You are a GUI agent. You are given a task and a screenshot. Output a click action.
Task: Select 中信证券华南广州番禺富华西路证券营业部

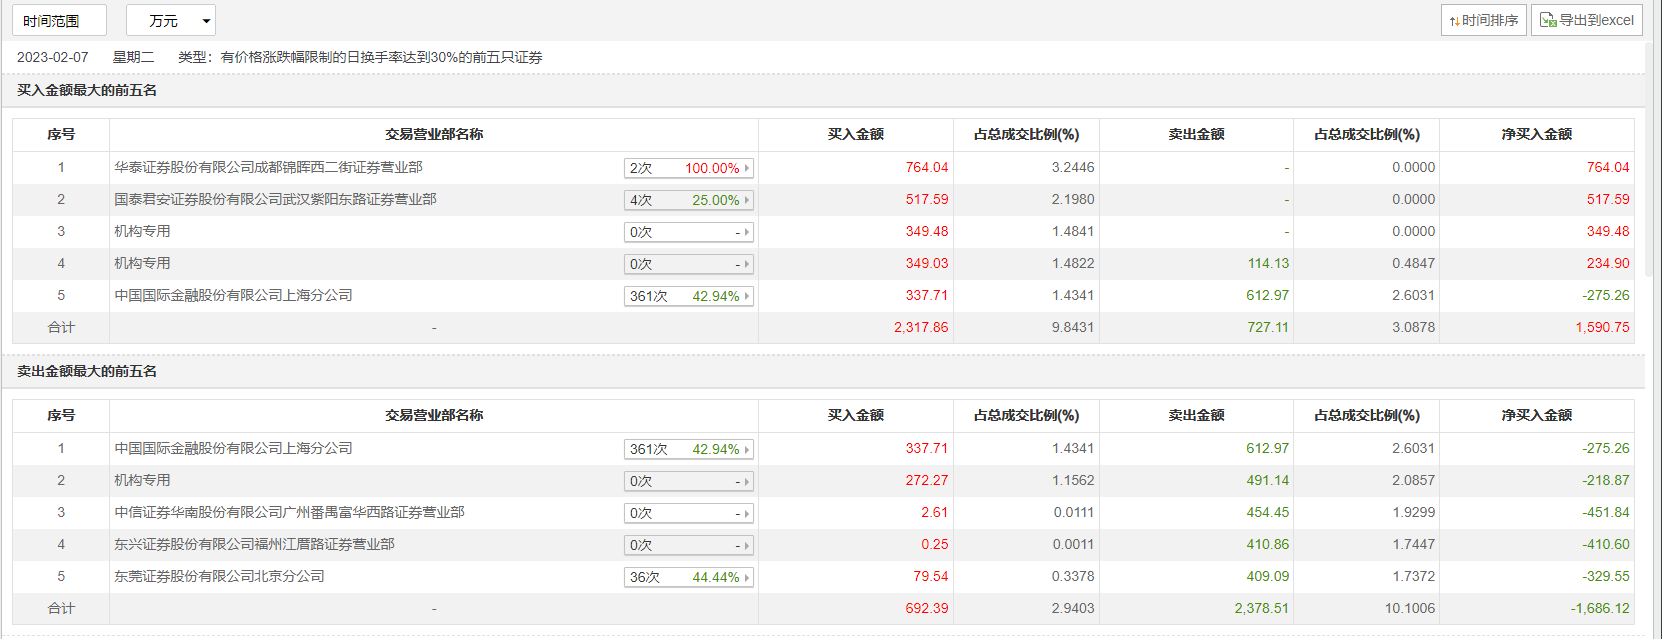coord(289,513)
